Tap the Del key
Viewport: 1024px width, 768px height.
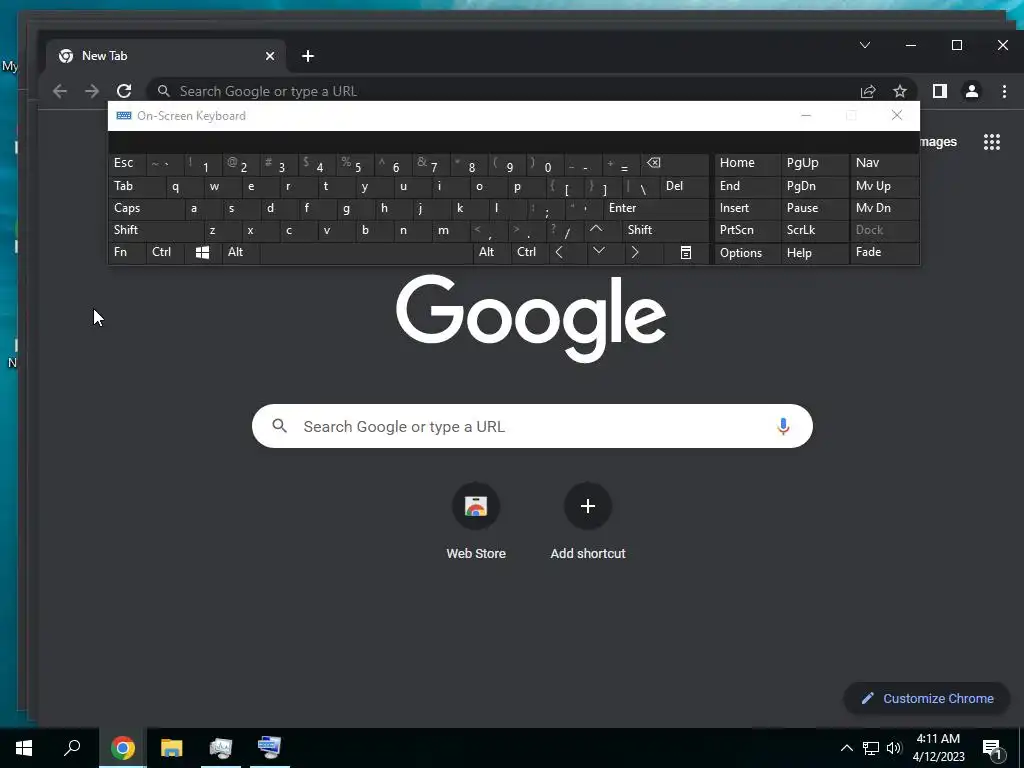pos(684,186)
